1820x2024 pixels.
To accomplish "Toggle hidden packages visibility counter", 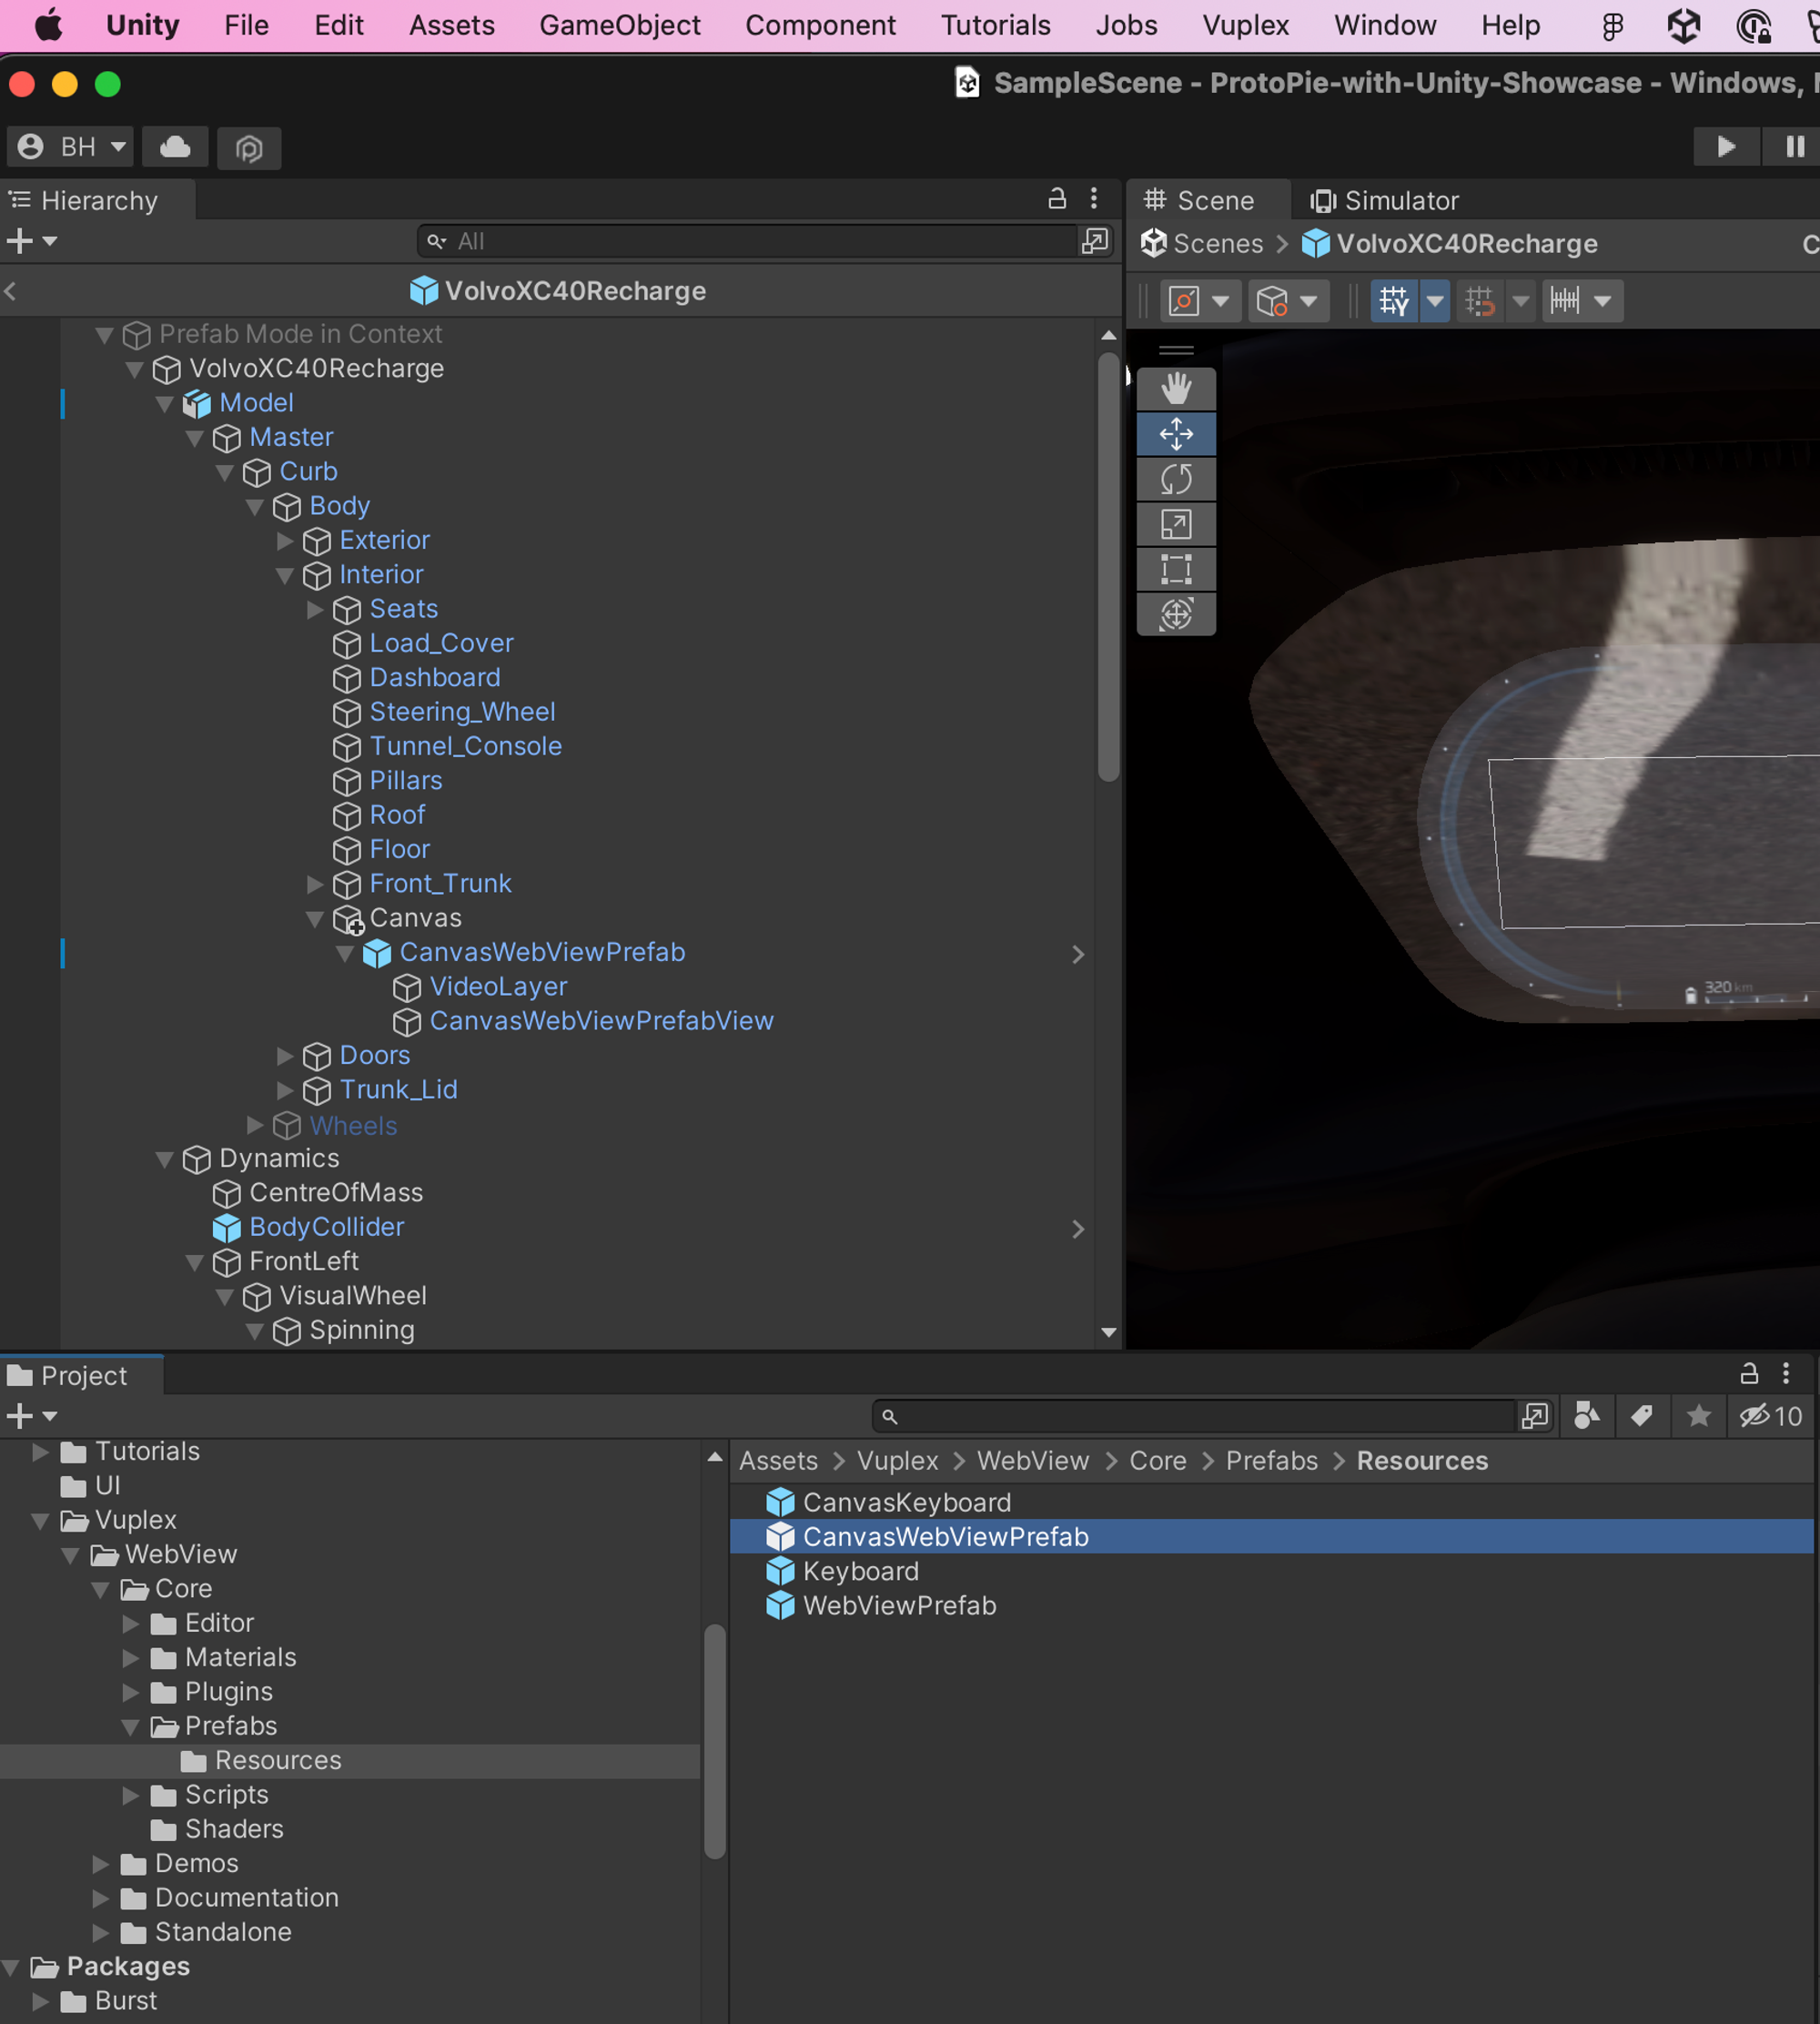I will click(x=1771, y=1416).
